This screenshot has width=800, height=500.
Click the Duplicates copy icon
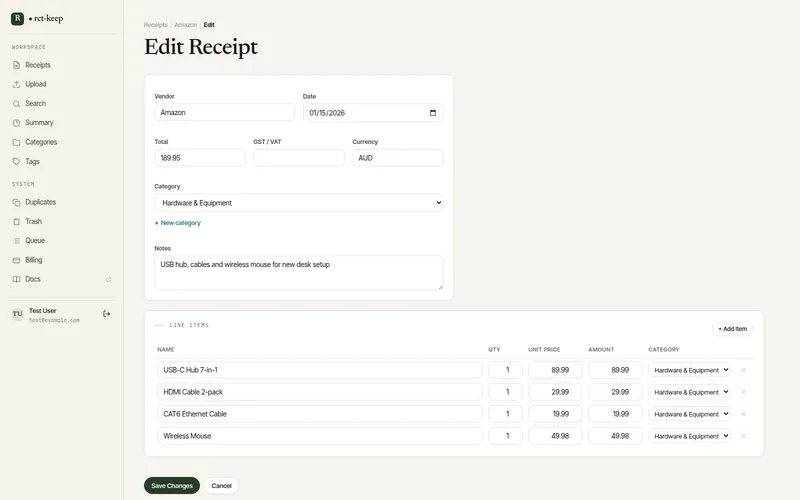click(16, 202)
